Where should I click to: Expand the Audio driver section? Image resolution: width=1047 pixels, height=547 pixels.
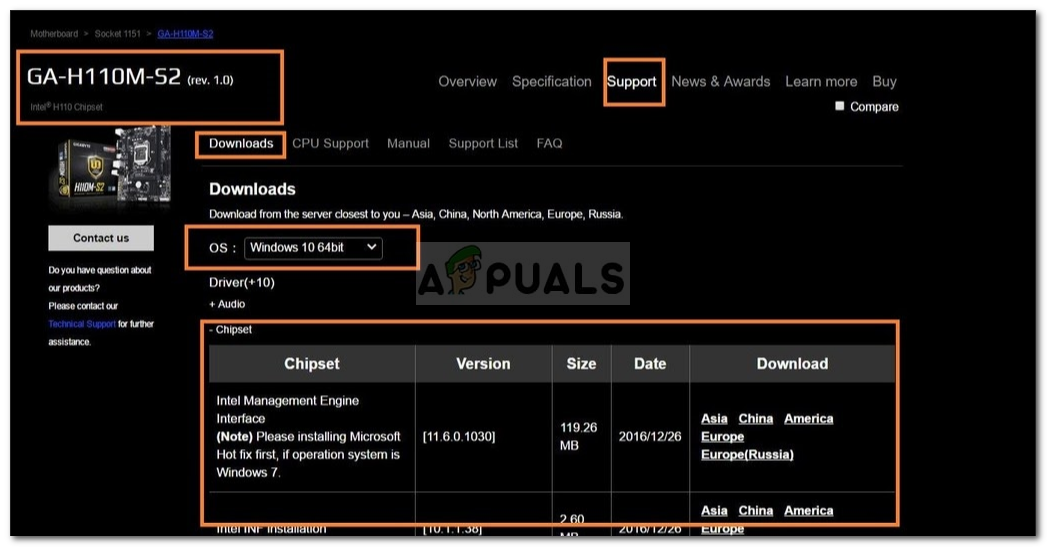coord(227,304)
